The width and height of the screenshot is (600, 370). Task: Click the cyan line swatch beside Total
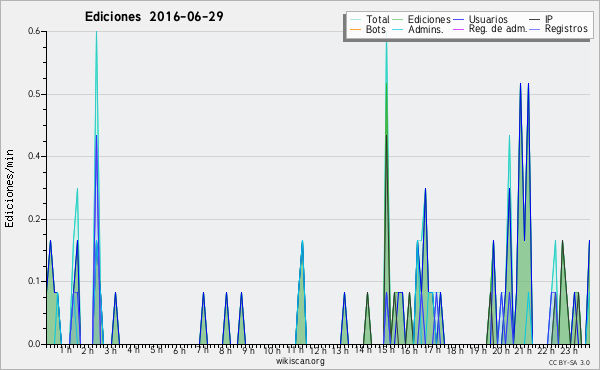point(355,20)
